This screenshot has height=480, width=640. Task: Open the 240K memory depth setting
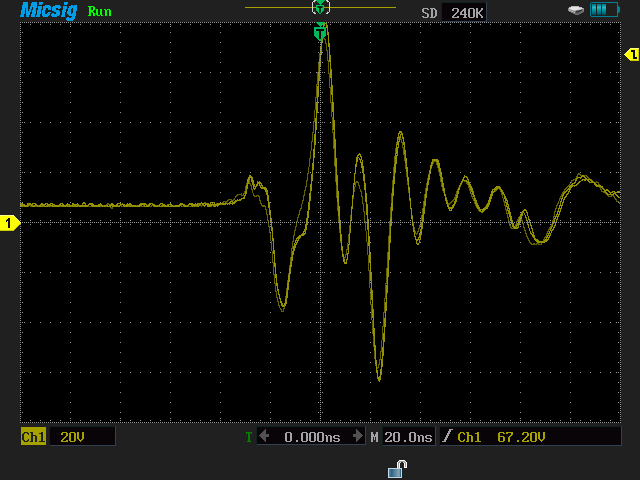click(467, 12)
